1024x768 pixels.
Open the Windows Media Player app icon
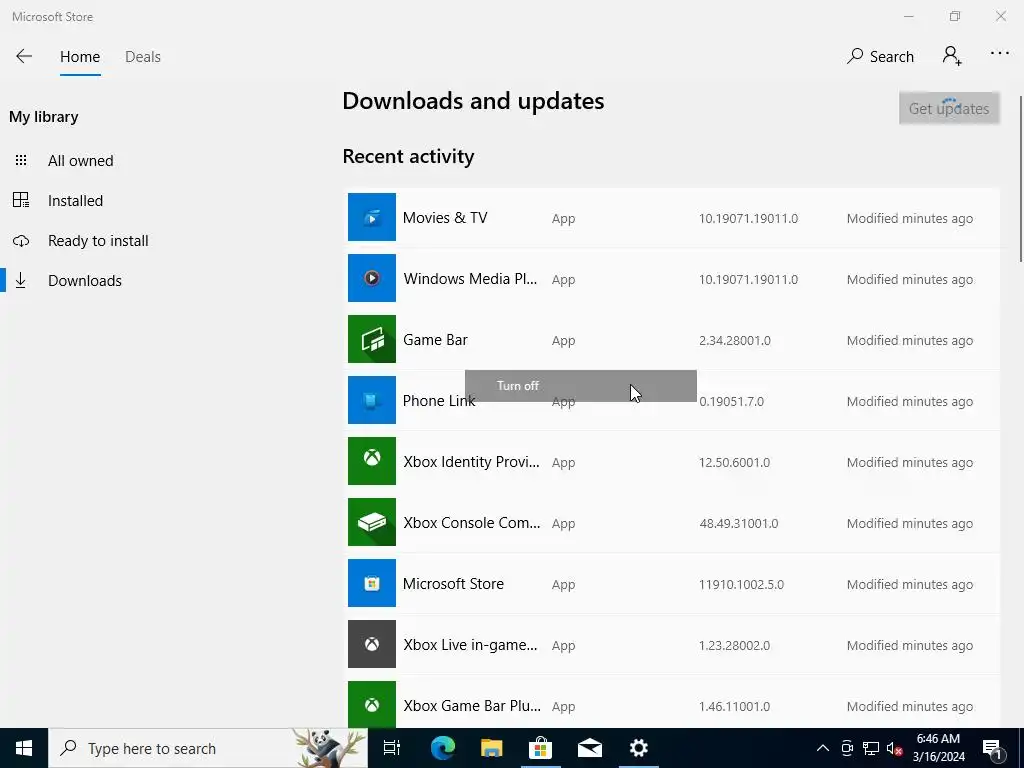[x=372, y=278]
